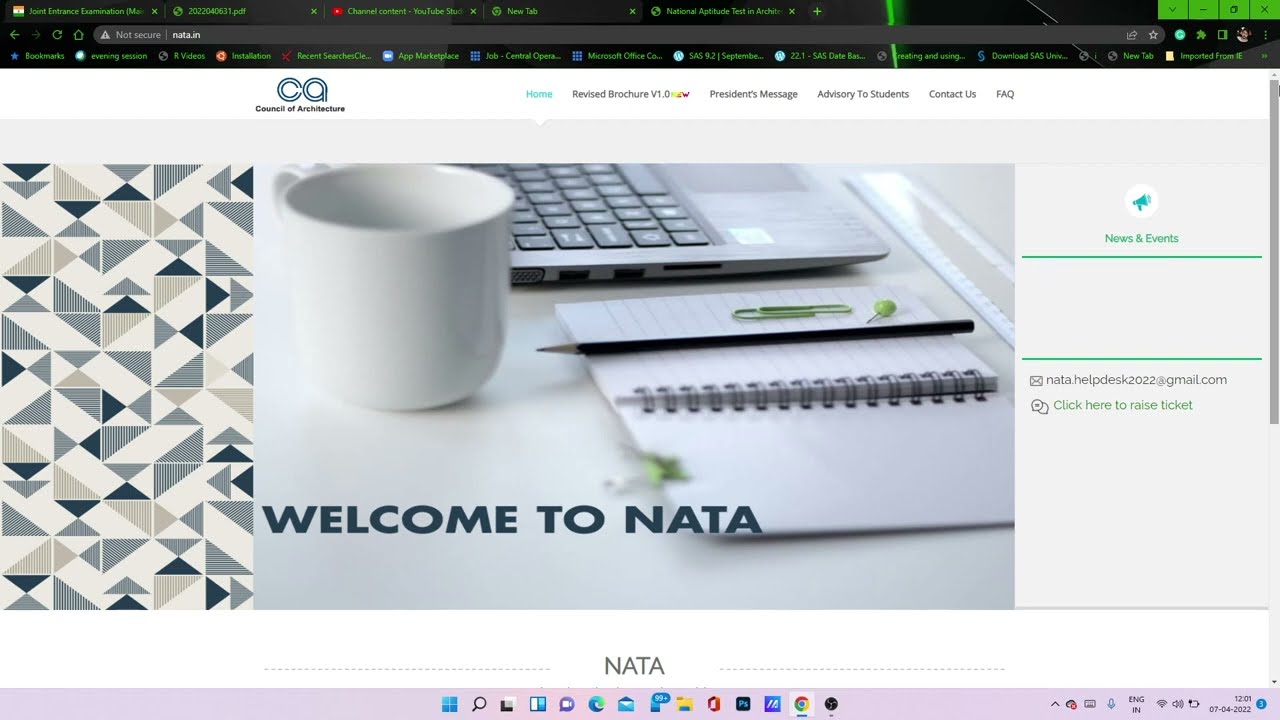Open Advisory To Students menu item
1280x720 pixels.
863,94
